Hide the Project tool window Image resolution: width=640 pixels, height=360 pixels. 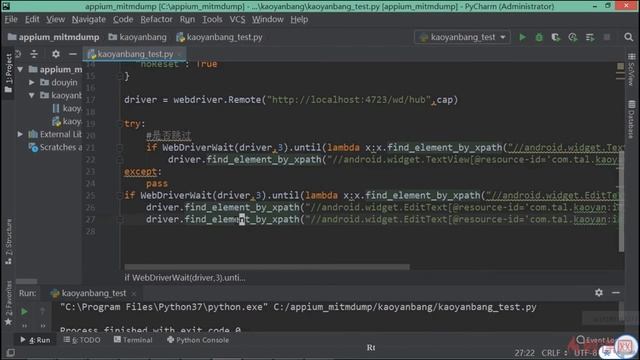click(x=73, y=54)
